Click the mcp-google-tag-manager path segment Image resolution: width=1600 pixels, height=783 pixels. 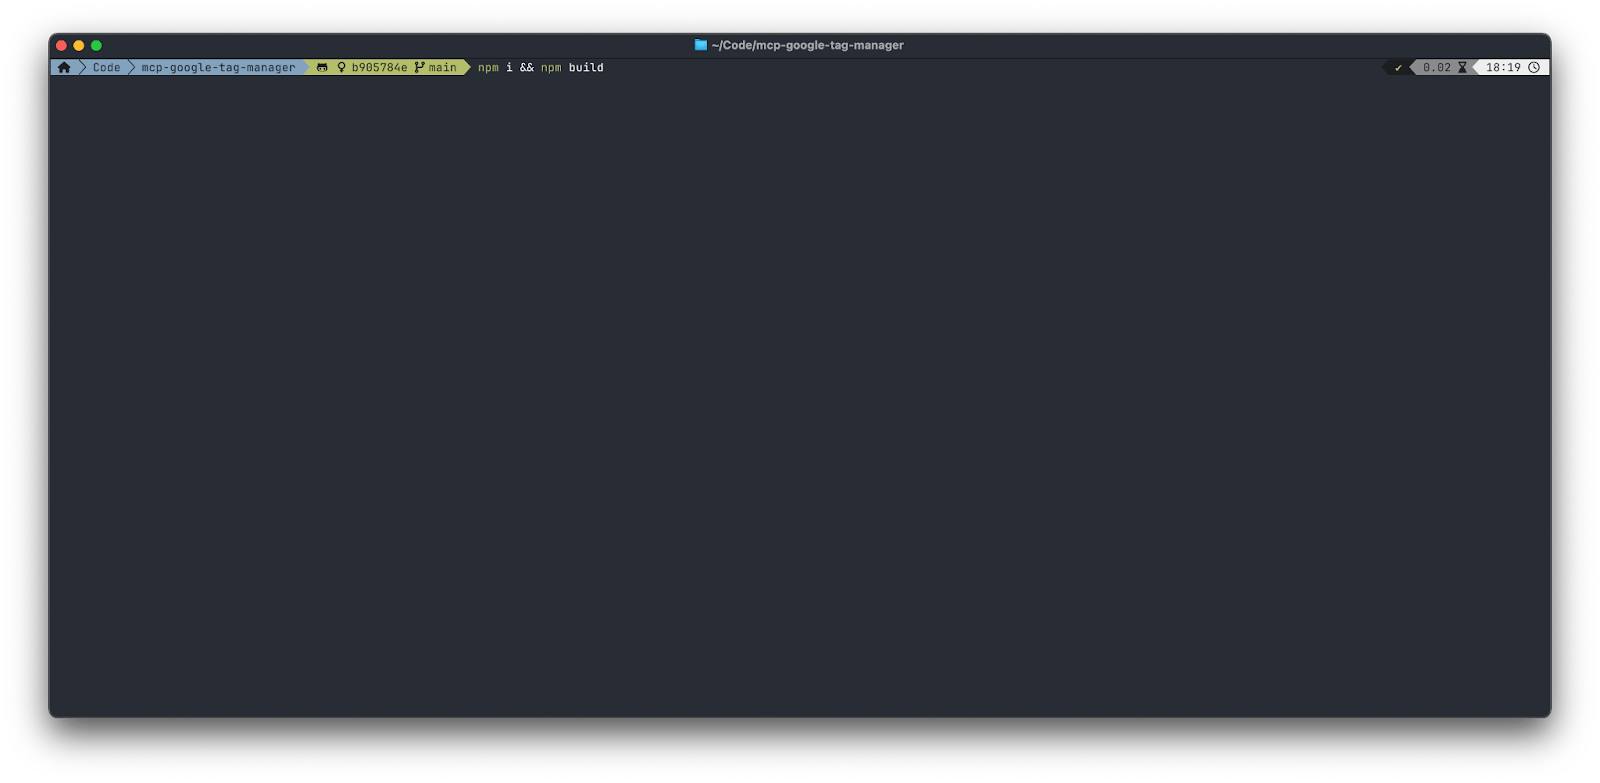point(218,68)
